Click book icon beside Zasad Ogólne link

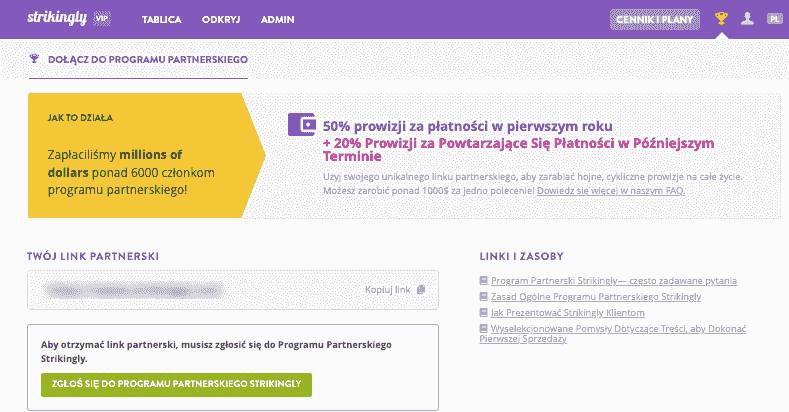point(484,296)
